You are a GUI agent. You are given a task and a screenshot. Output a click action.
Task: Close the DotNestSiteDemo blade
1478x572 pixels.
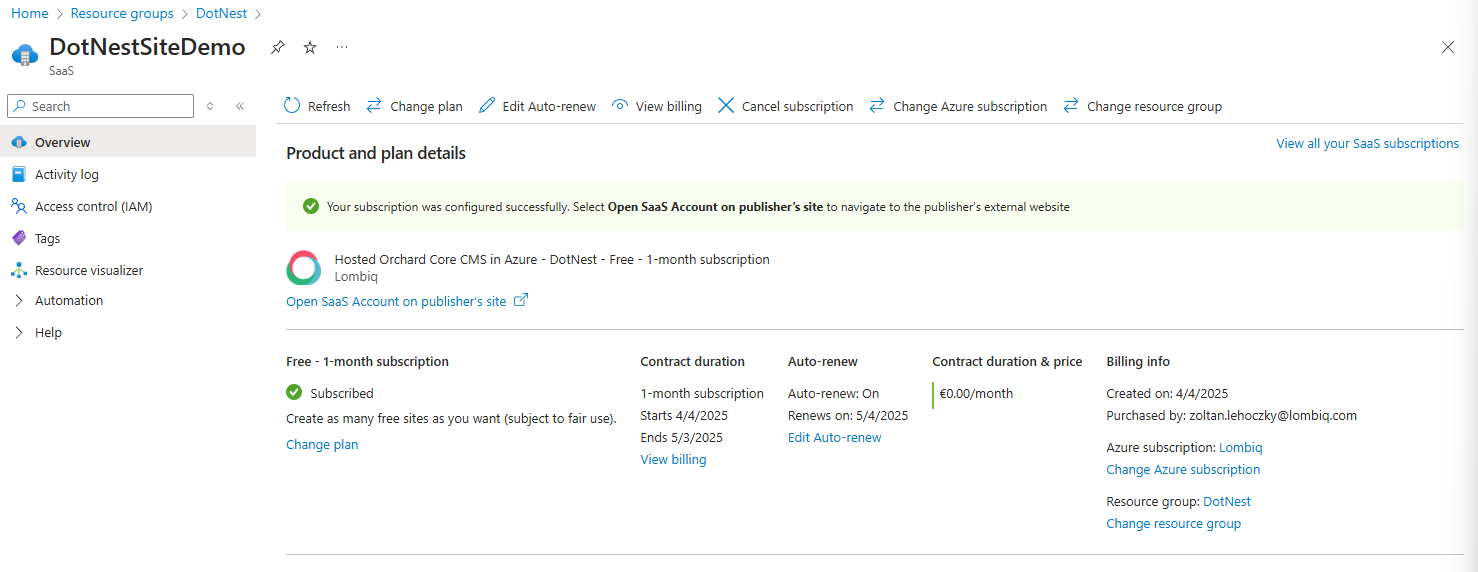(1447, 47)
